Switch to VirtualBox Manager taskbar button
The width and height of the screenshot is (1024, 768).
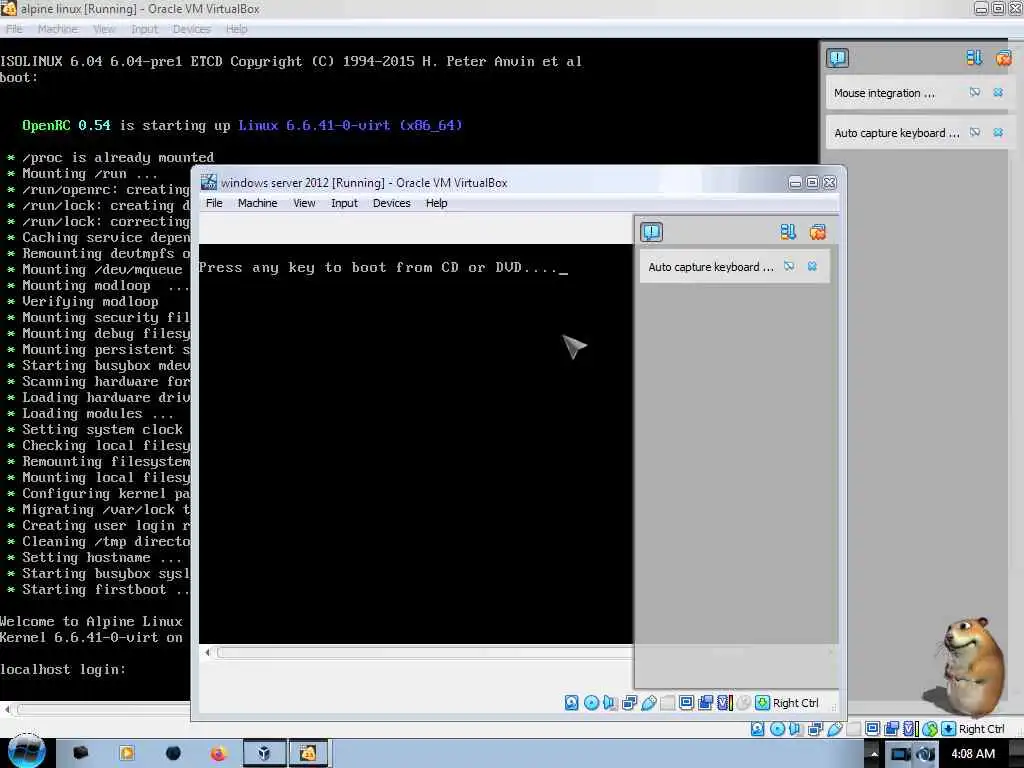[x=264, y=754]
